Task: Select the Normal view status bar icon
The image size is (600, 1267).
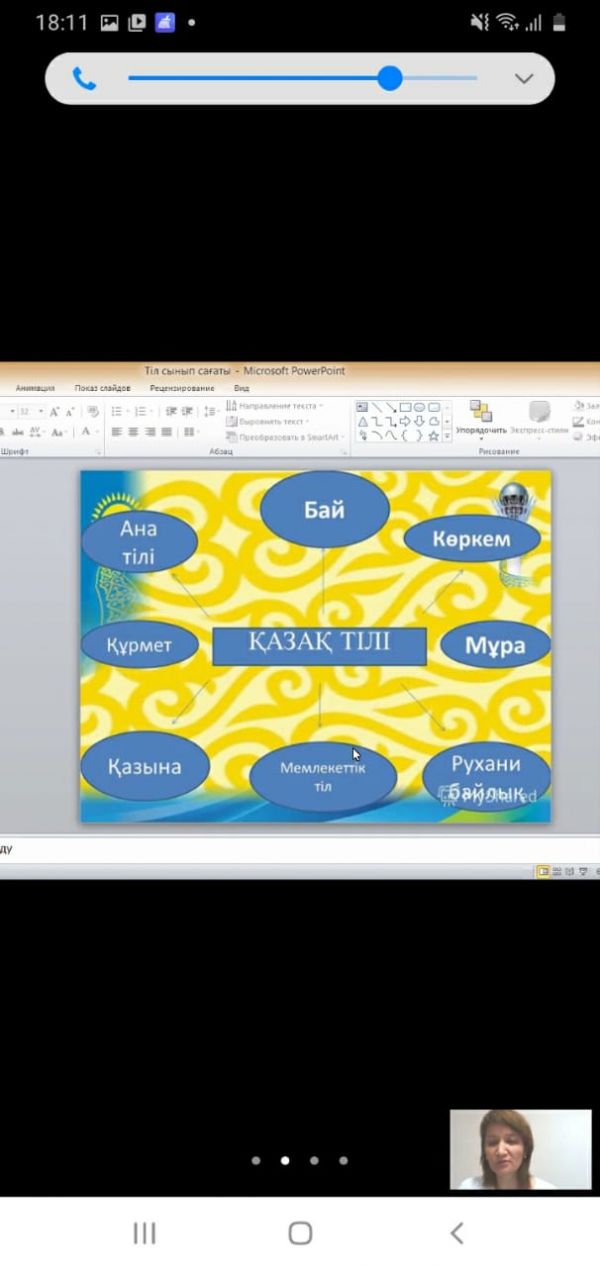Action: coord(543,871)
